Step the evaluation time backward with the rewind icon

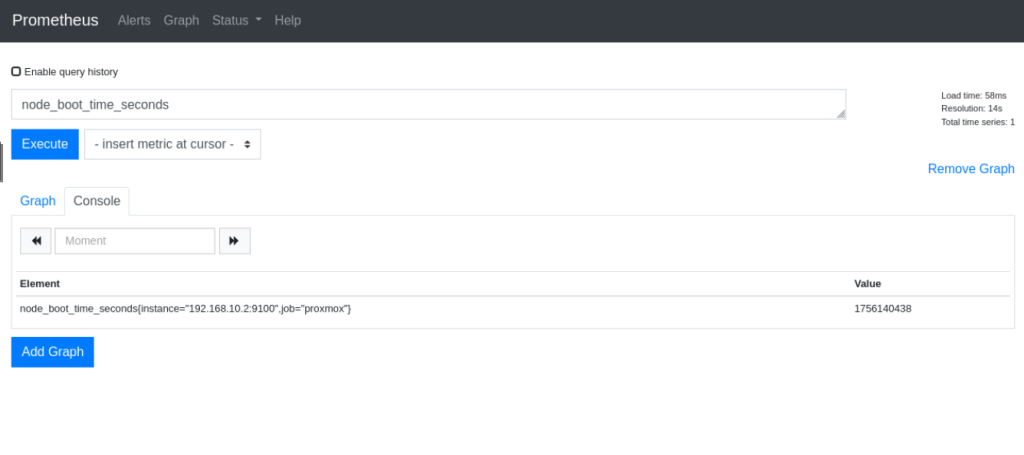tap(36, 241)
